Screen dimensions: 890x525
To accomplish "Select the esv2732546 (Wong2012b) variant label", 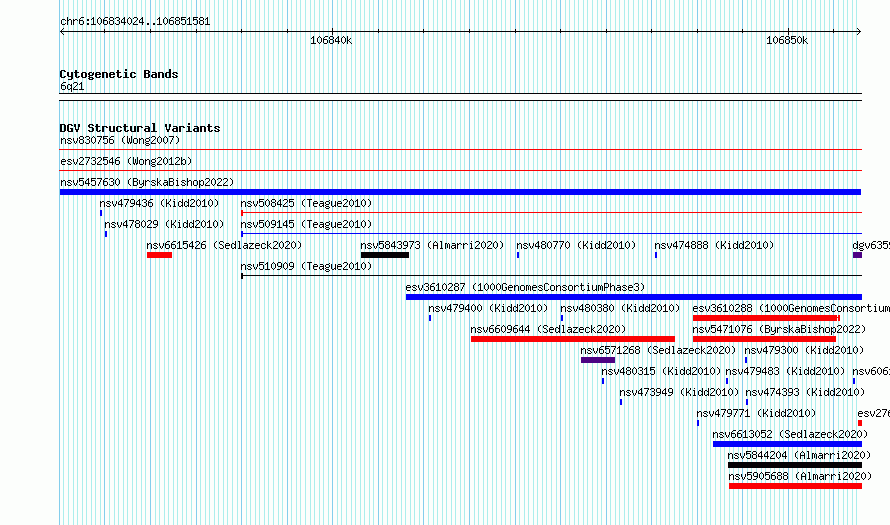I will tap(126, 161).
